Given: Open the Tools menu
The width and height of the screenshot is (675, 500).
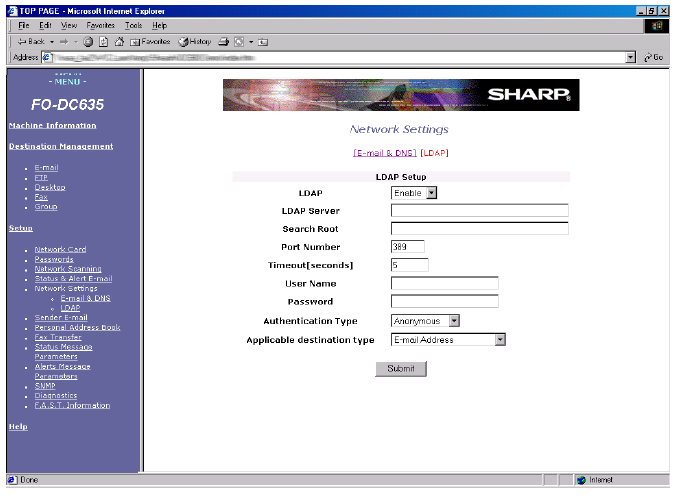Looking at the screenshot, I should 133,24.
